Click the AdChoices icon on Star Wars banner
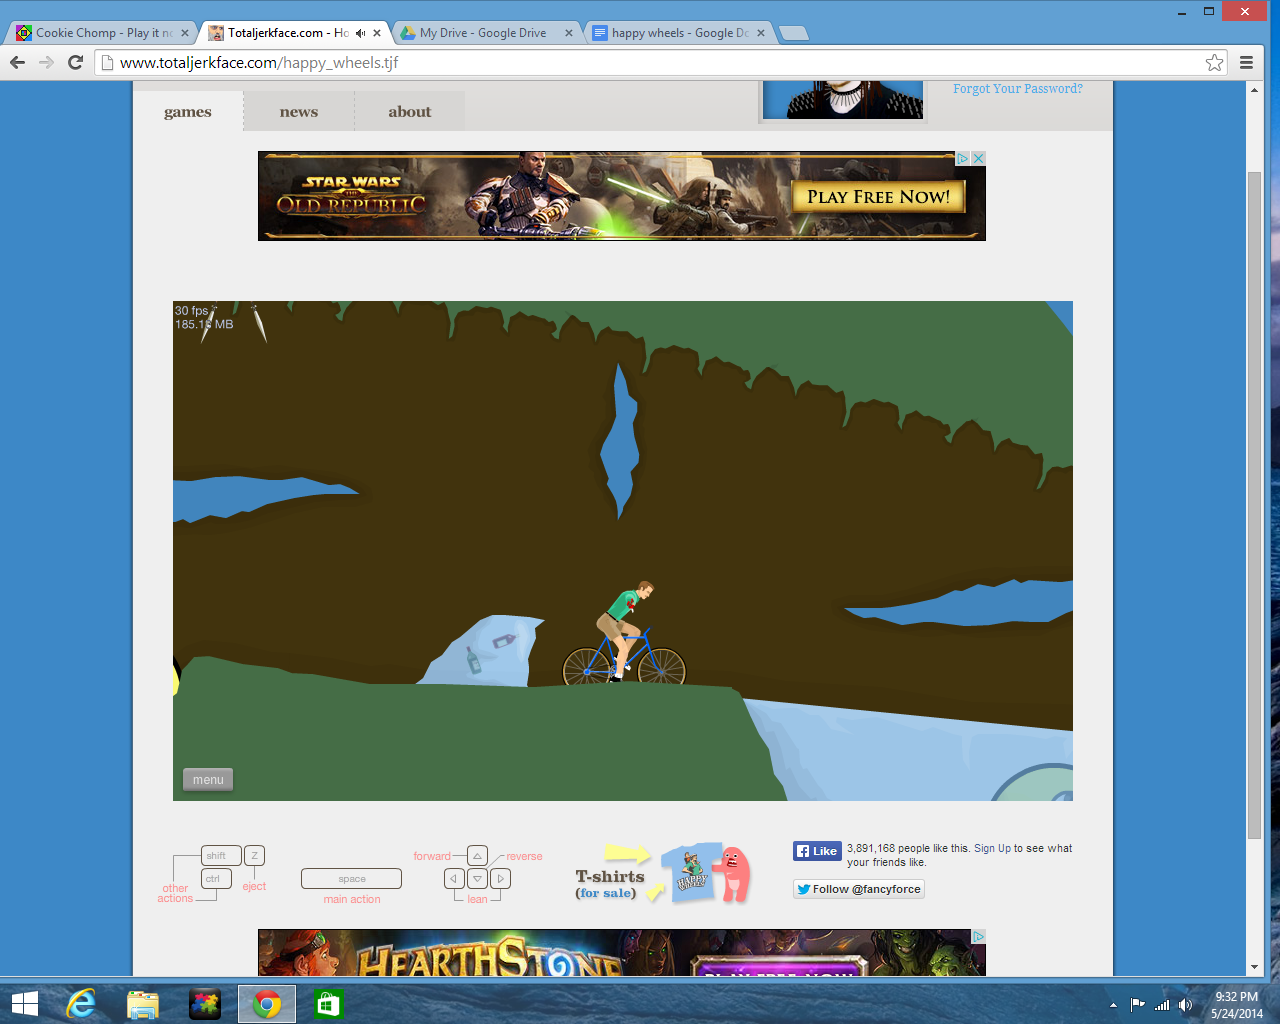This screenshot has width=1280, height=1024. [963, 158]
